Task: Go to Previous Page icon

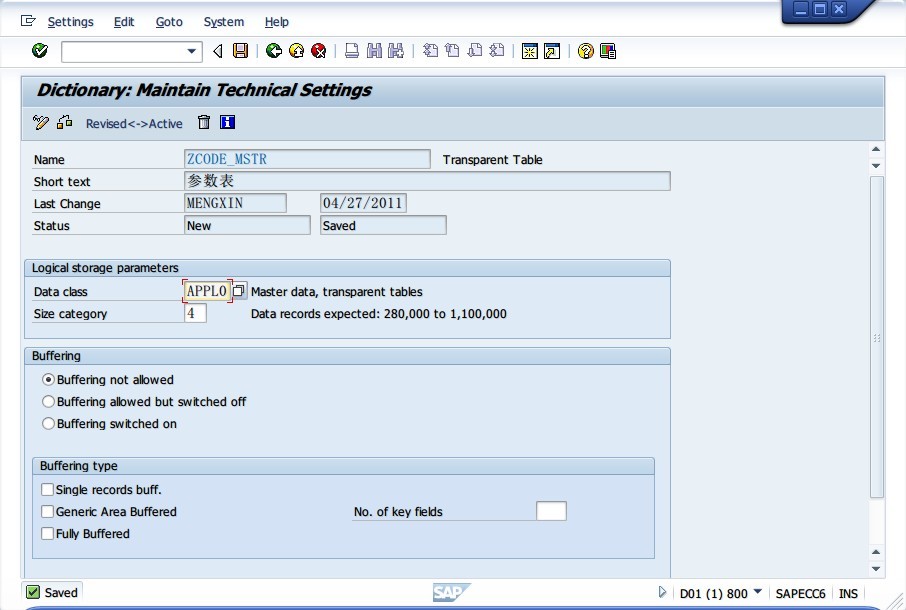Action: (x=452, y=51)
